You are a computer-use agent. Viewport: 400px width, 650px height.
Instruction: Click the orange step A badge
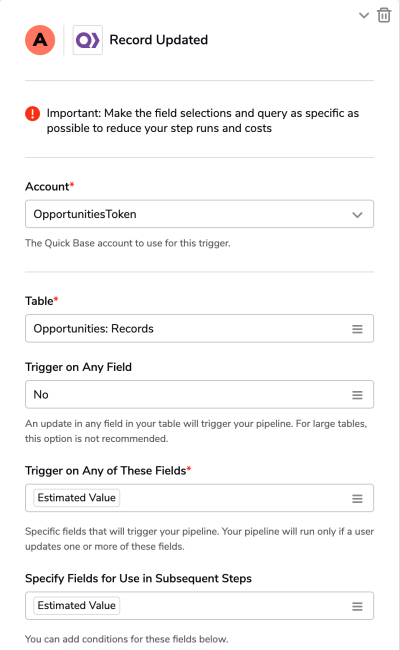40,40
